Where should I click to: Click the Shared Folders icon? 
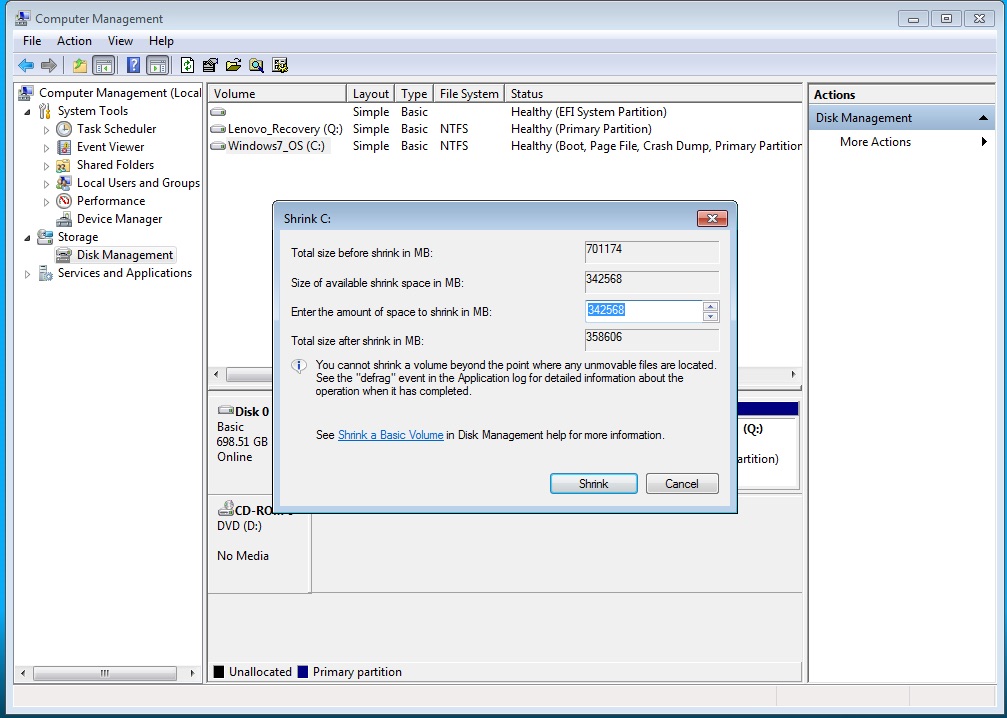click(x=64, y=165)
